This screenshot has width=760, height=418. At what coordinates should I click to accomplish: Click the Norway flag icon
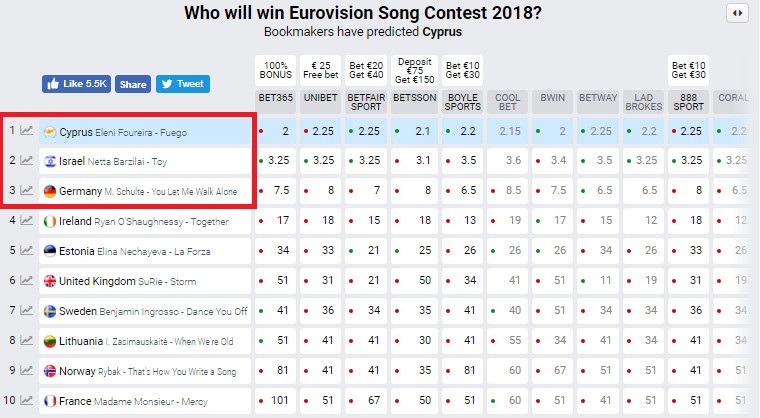[50, 371]
